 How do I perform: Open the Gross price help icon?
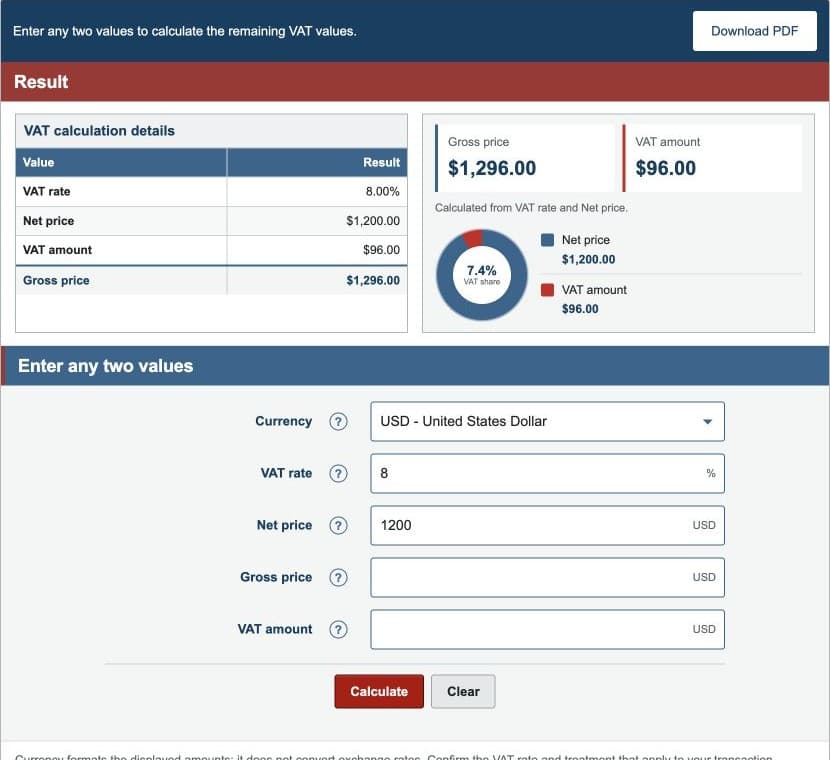coord(338,577)
